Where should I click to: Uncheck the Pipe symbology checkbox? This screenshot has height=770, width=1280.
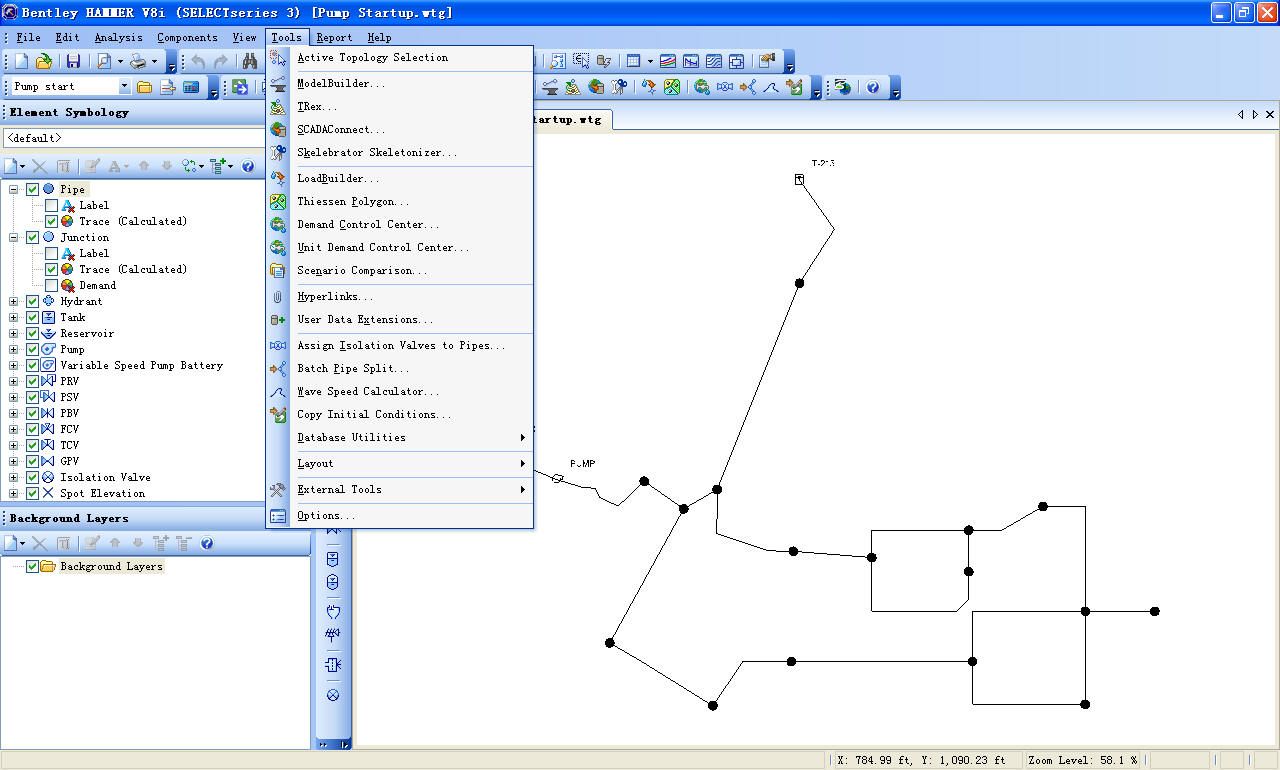[32, 189]
